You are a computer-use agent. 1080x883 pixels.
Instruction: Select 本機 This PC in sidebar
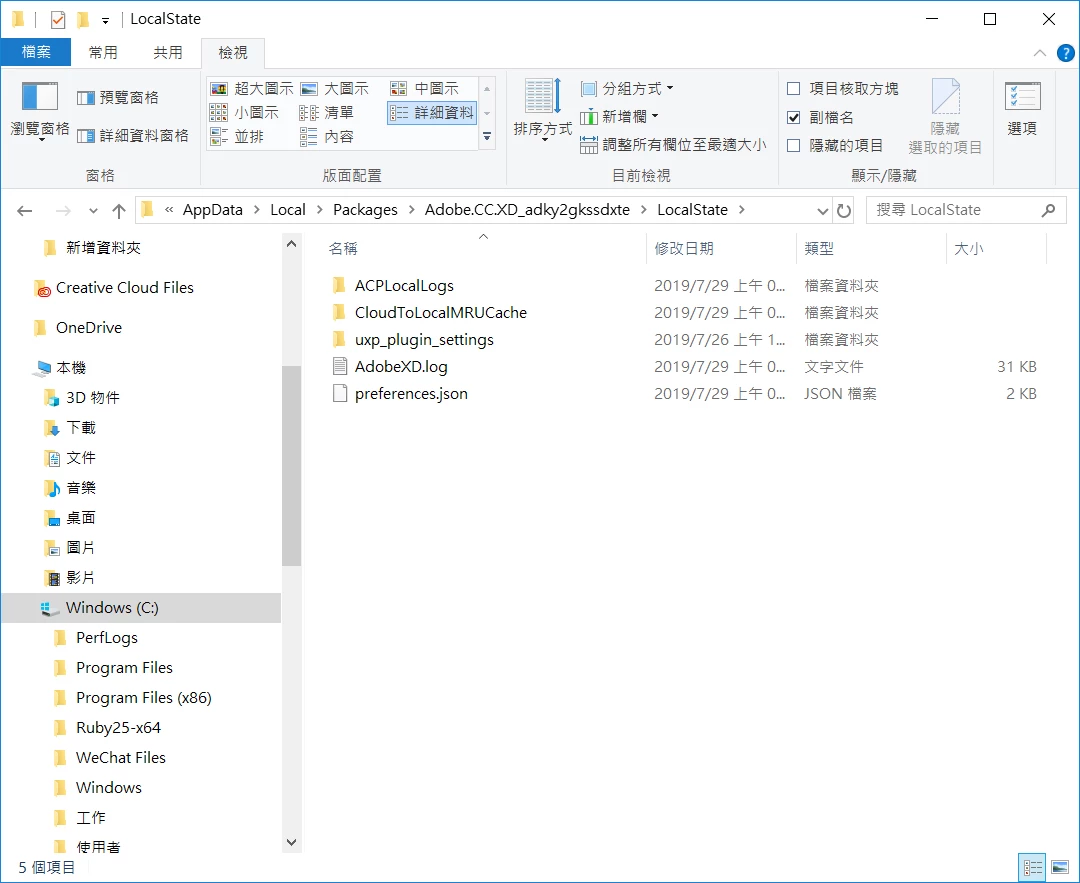coord(71,368)
